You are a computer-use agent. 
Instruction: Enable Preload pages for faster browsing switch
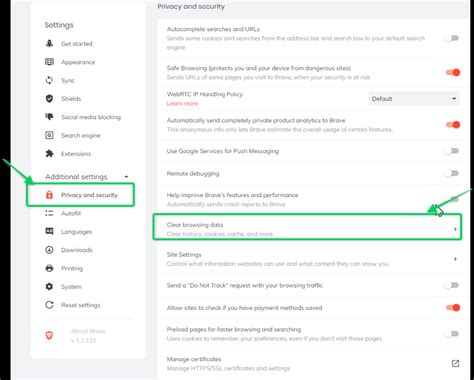pos(452,334)
